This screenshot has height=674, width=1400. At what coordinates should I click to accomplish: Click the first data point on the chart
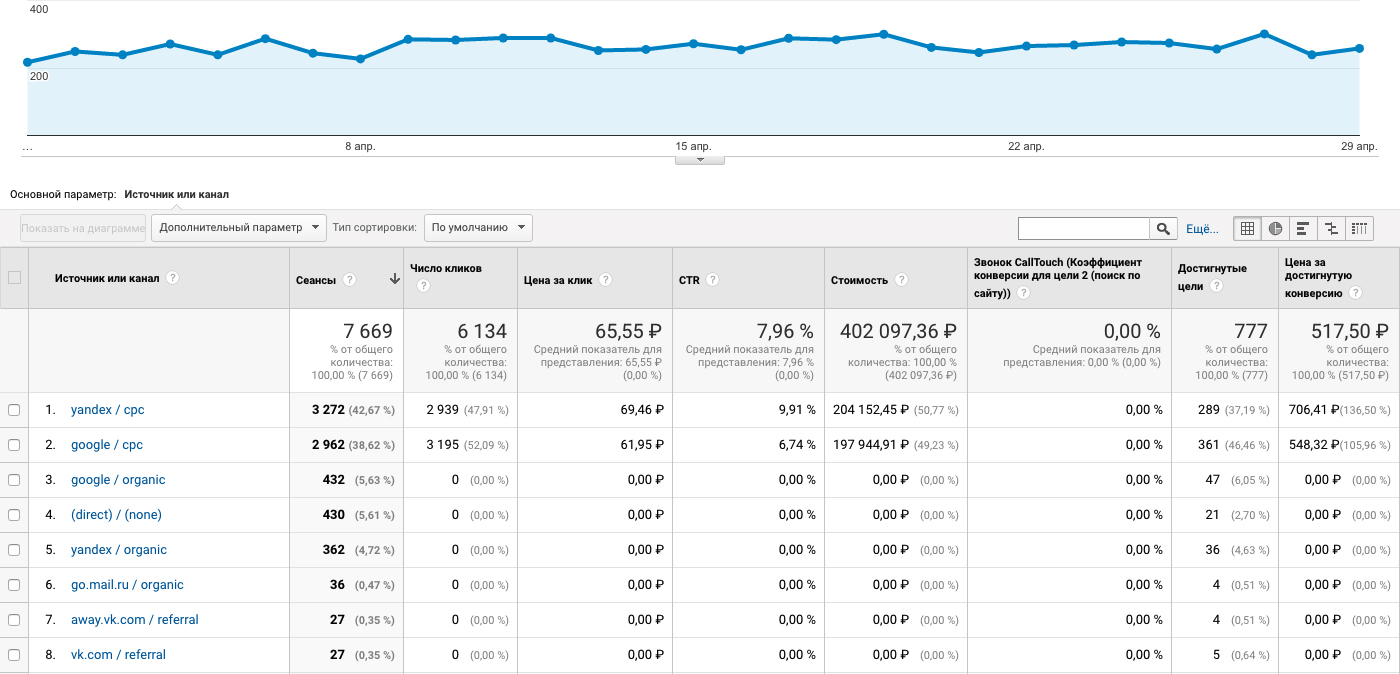tap(28, 62)
